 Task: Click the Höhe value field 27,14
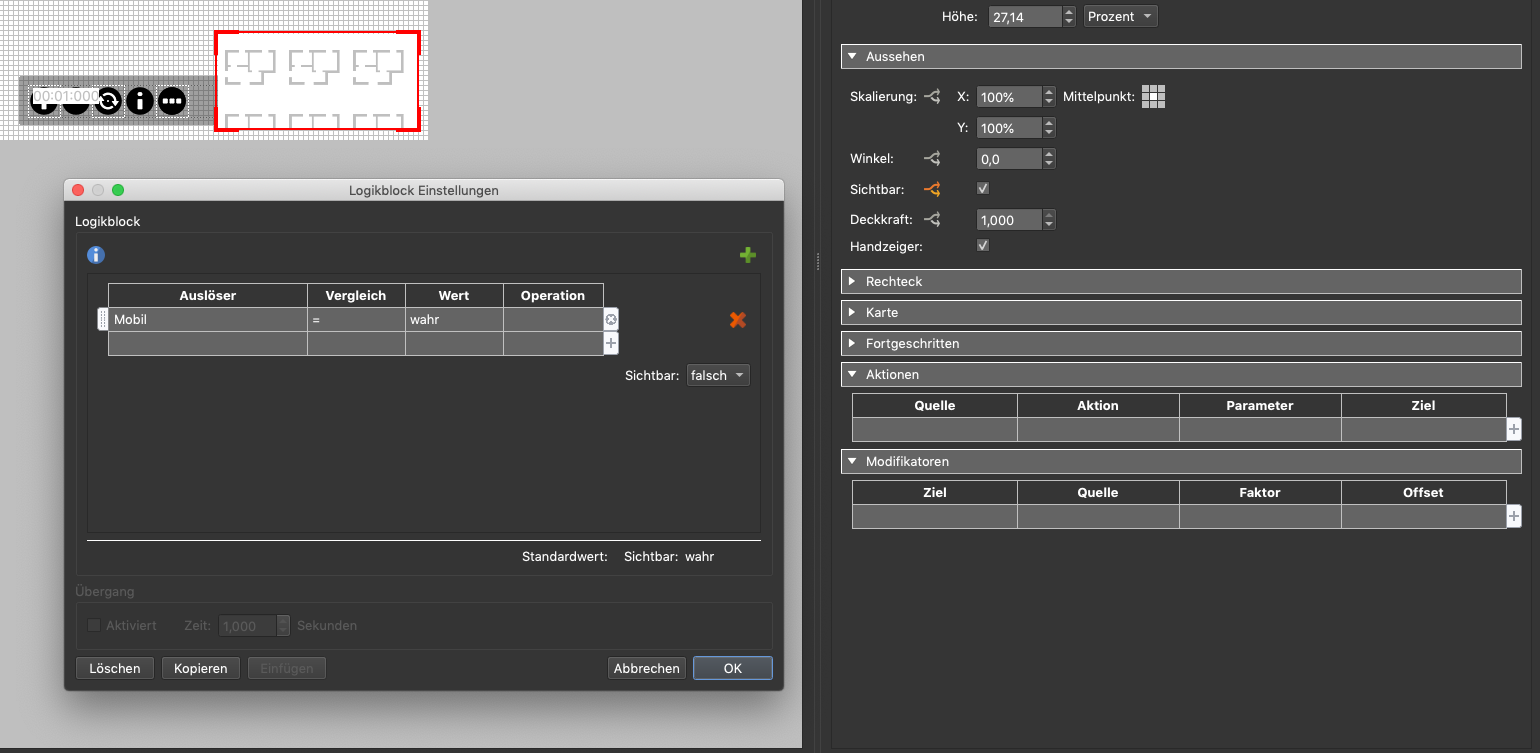coord(1024,17)
